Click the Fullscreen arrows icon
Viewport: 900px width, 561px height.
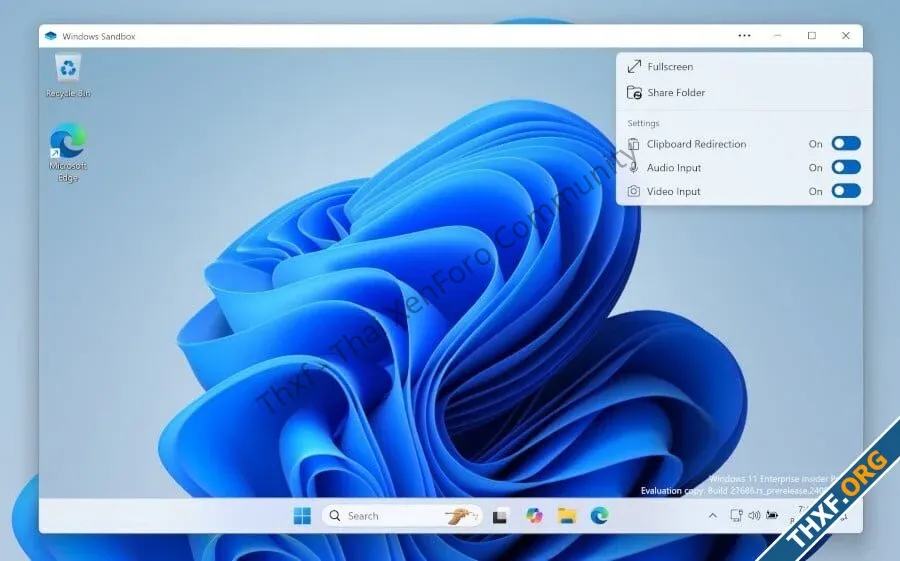click(x=634, y=67)
